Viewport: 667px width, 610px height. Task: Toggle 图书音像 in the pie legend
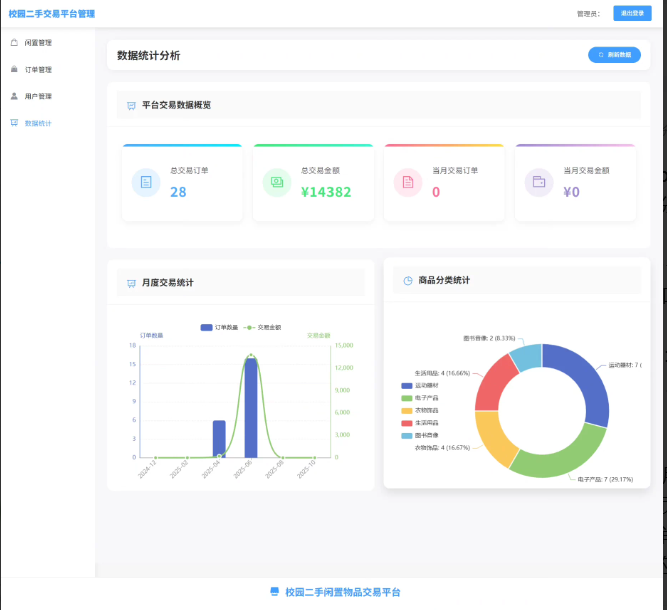click(x=419, y=435)
